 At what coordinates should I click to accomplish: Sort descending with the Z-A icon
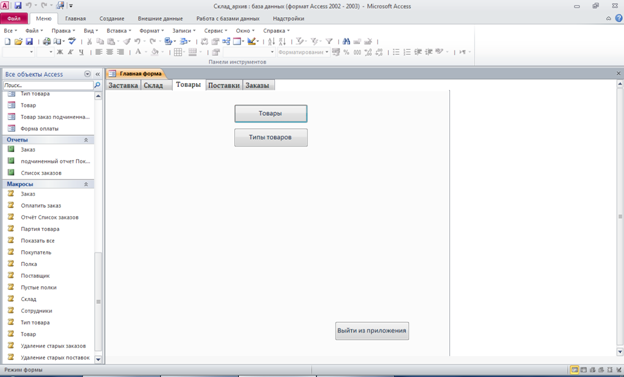coord(282,41)
